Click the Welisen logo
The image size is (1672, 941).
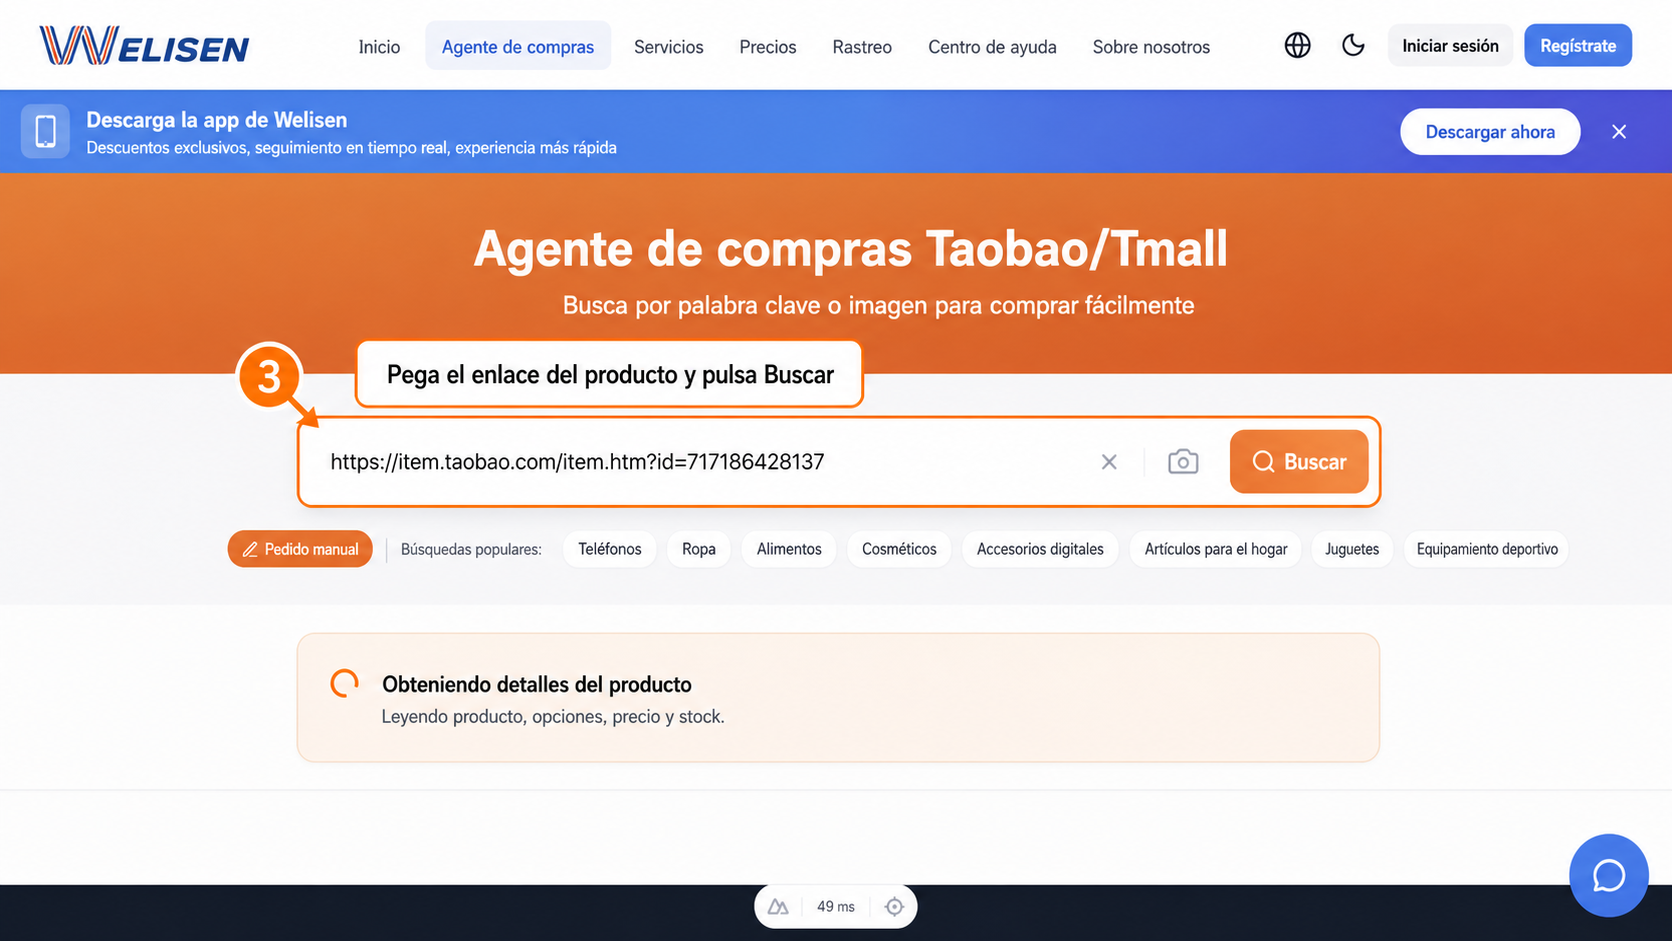(144, 46)
